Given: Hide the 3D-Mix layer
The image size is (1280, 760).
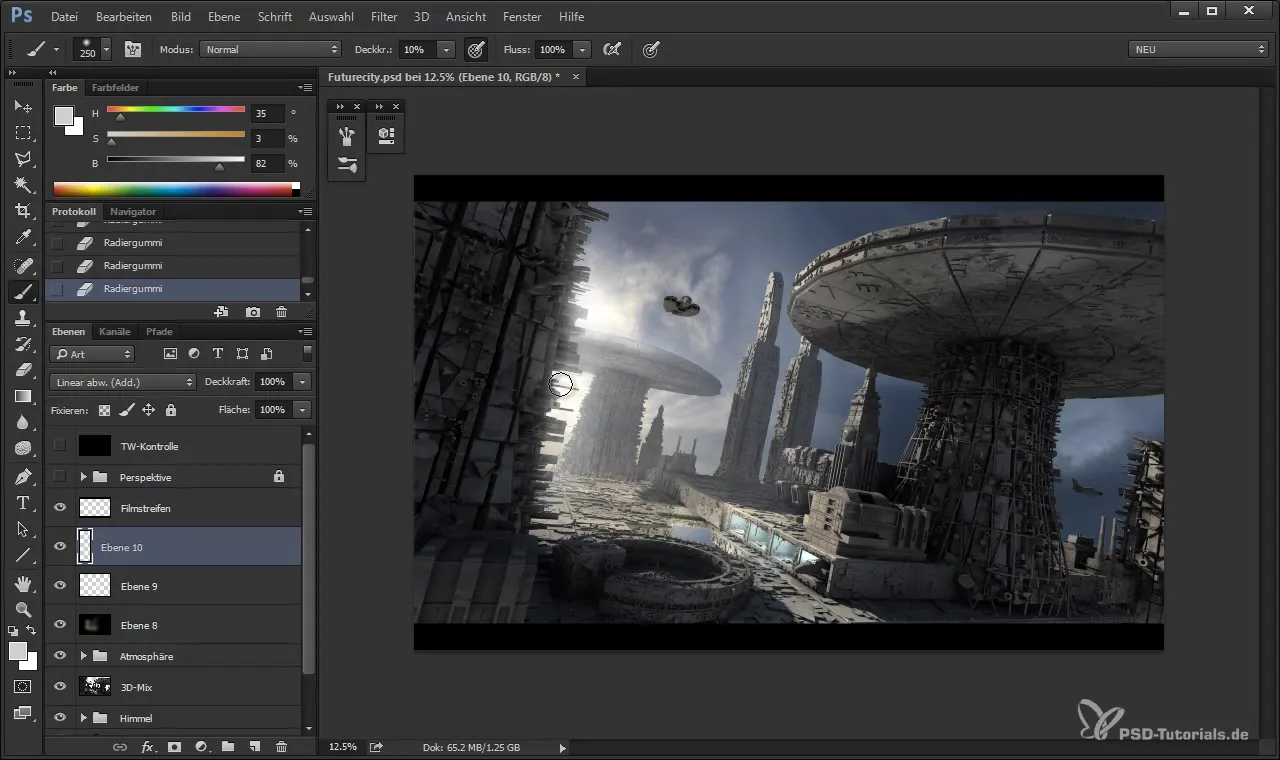Looking at the screenshot, I should pos(60,687).
